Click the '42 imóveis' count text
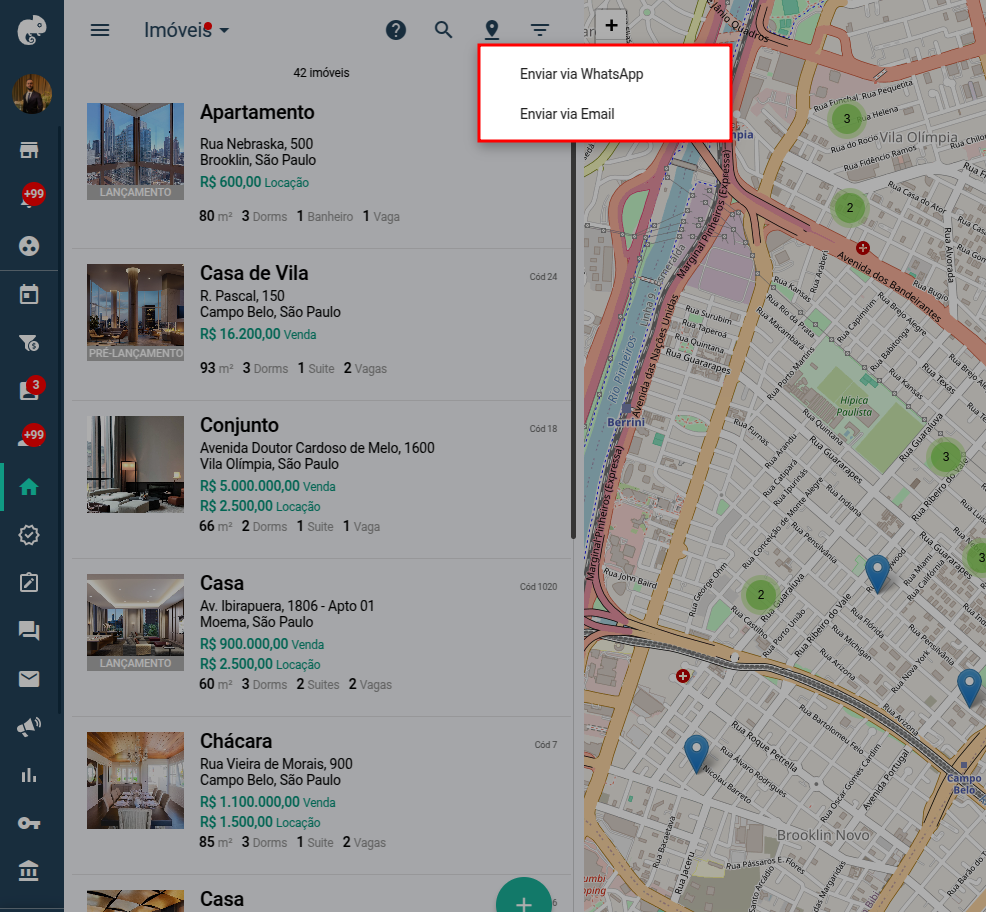Image resolution: width=986 pixels, height=912 pixels. click(x=321, y=73)
